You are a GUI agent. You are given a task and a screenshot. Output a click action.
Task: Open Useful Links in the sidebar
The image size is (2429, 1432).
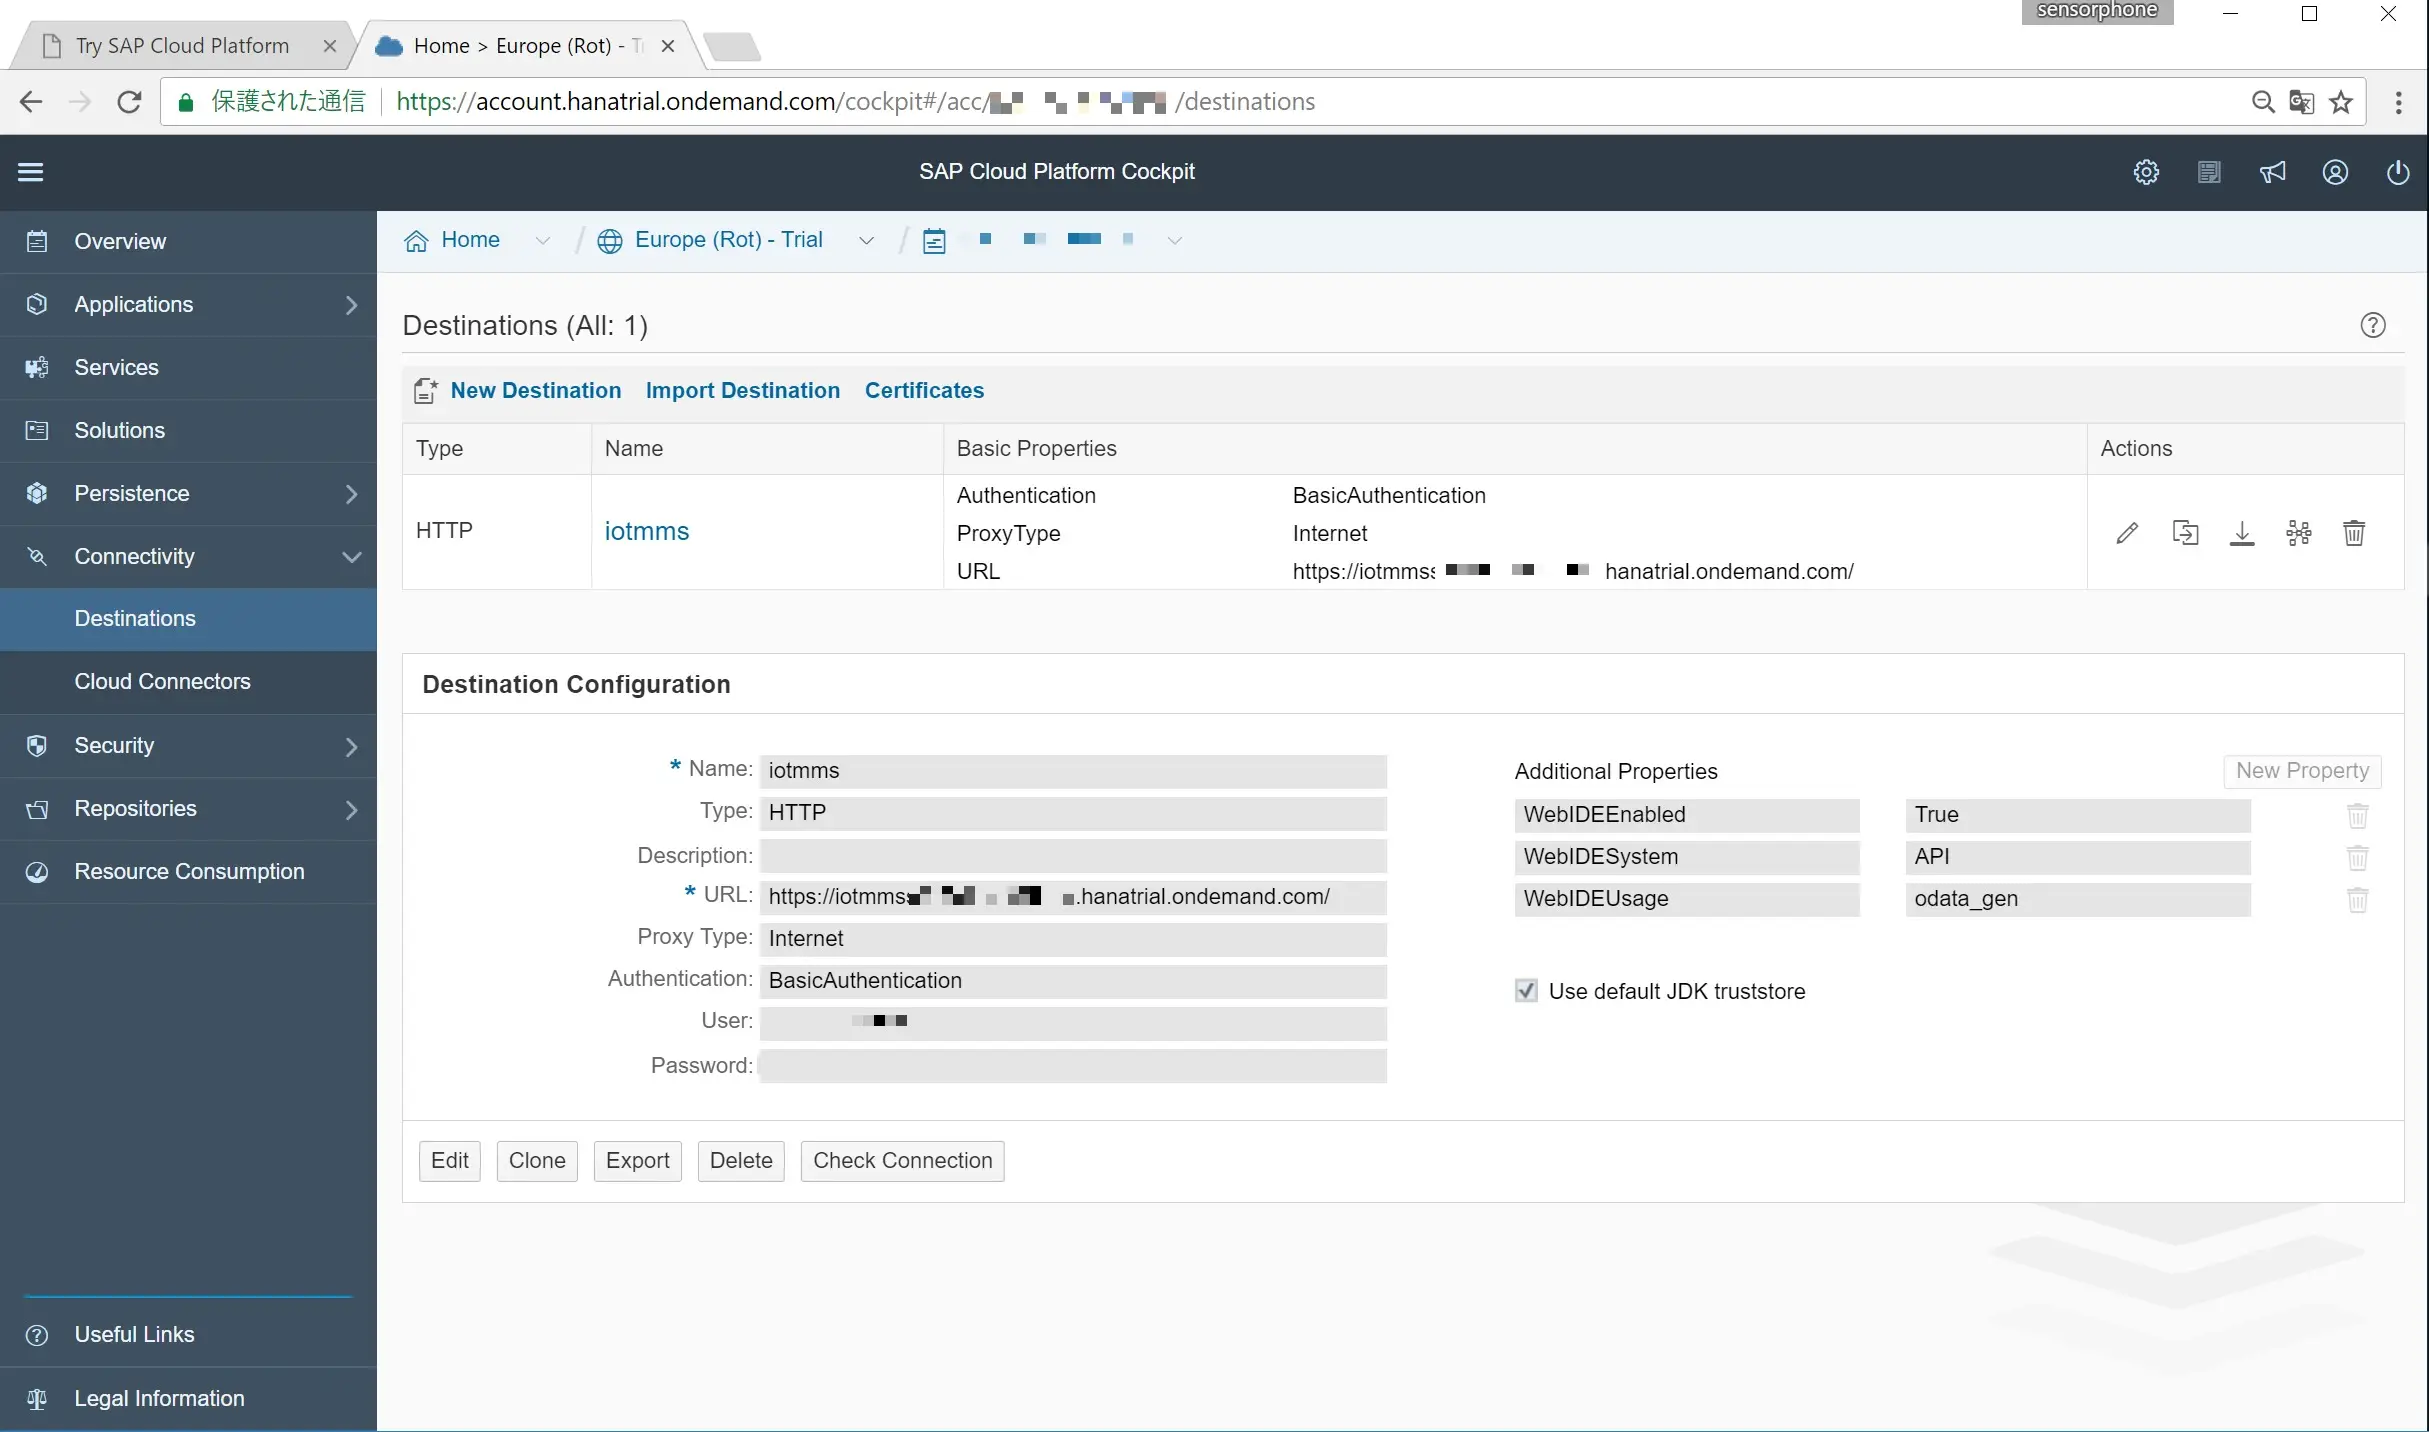188,1335
